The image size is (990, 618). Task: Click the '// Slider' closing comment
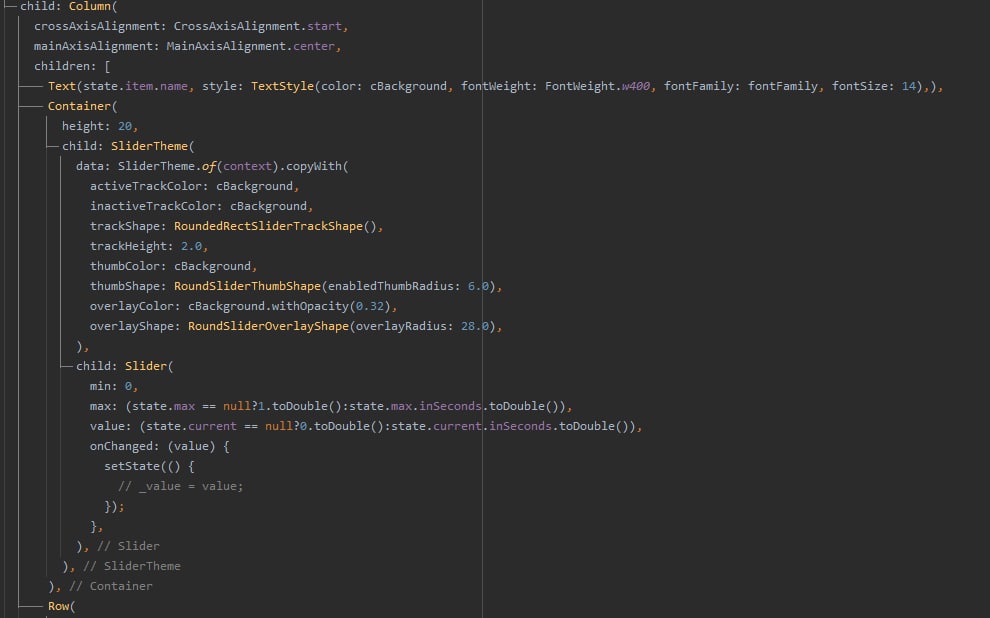point(128,546)
